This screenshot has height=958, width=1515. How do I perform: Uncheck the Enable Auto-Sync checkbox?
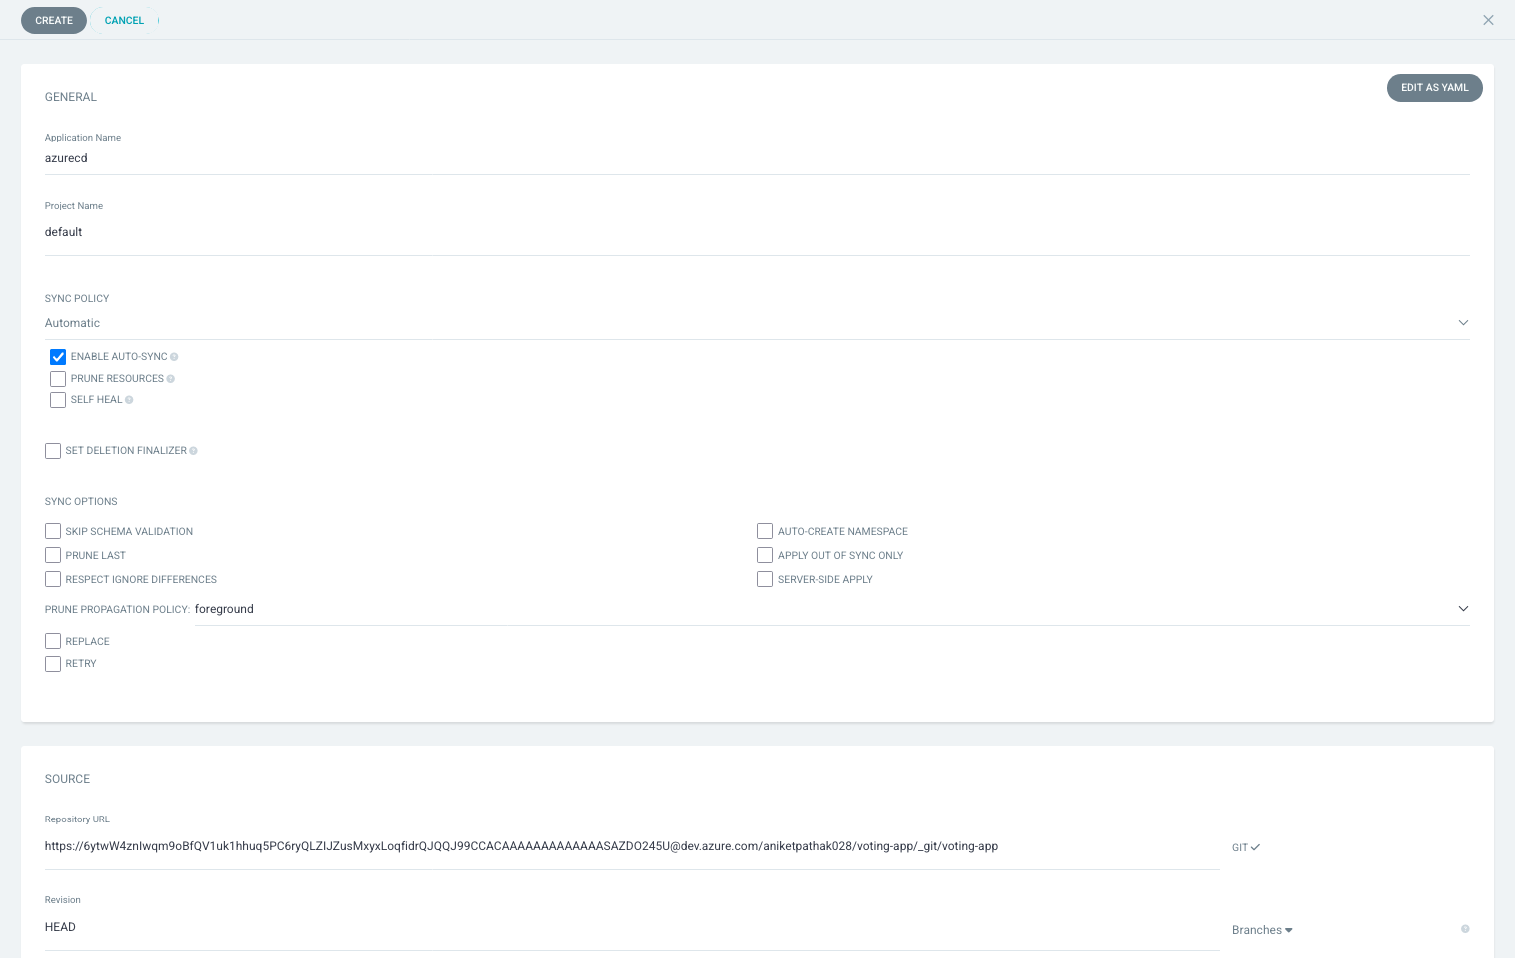(x=58, y=357)
